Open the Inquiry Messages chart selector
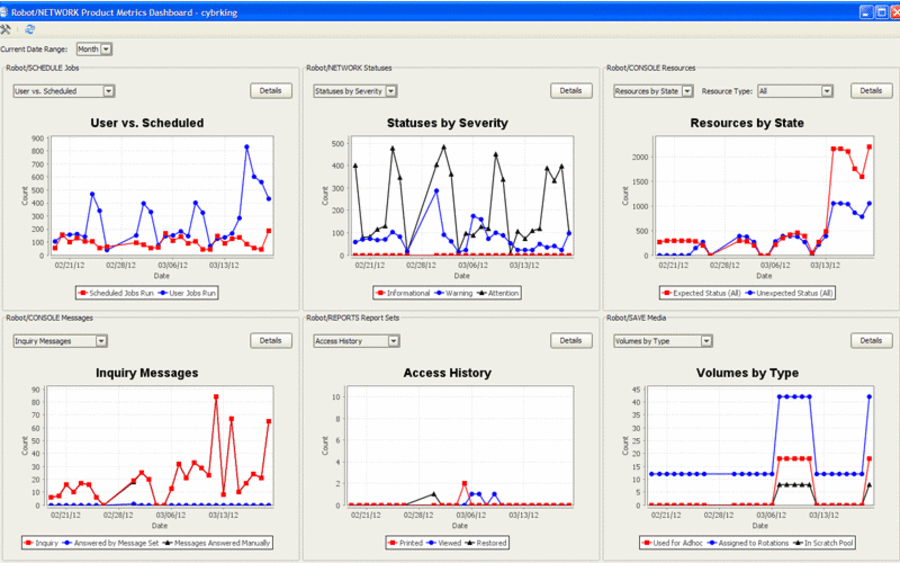 (x=60, y=341)
